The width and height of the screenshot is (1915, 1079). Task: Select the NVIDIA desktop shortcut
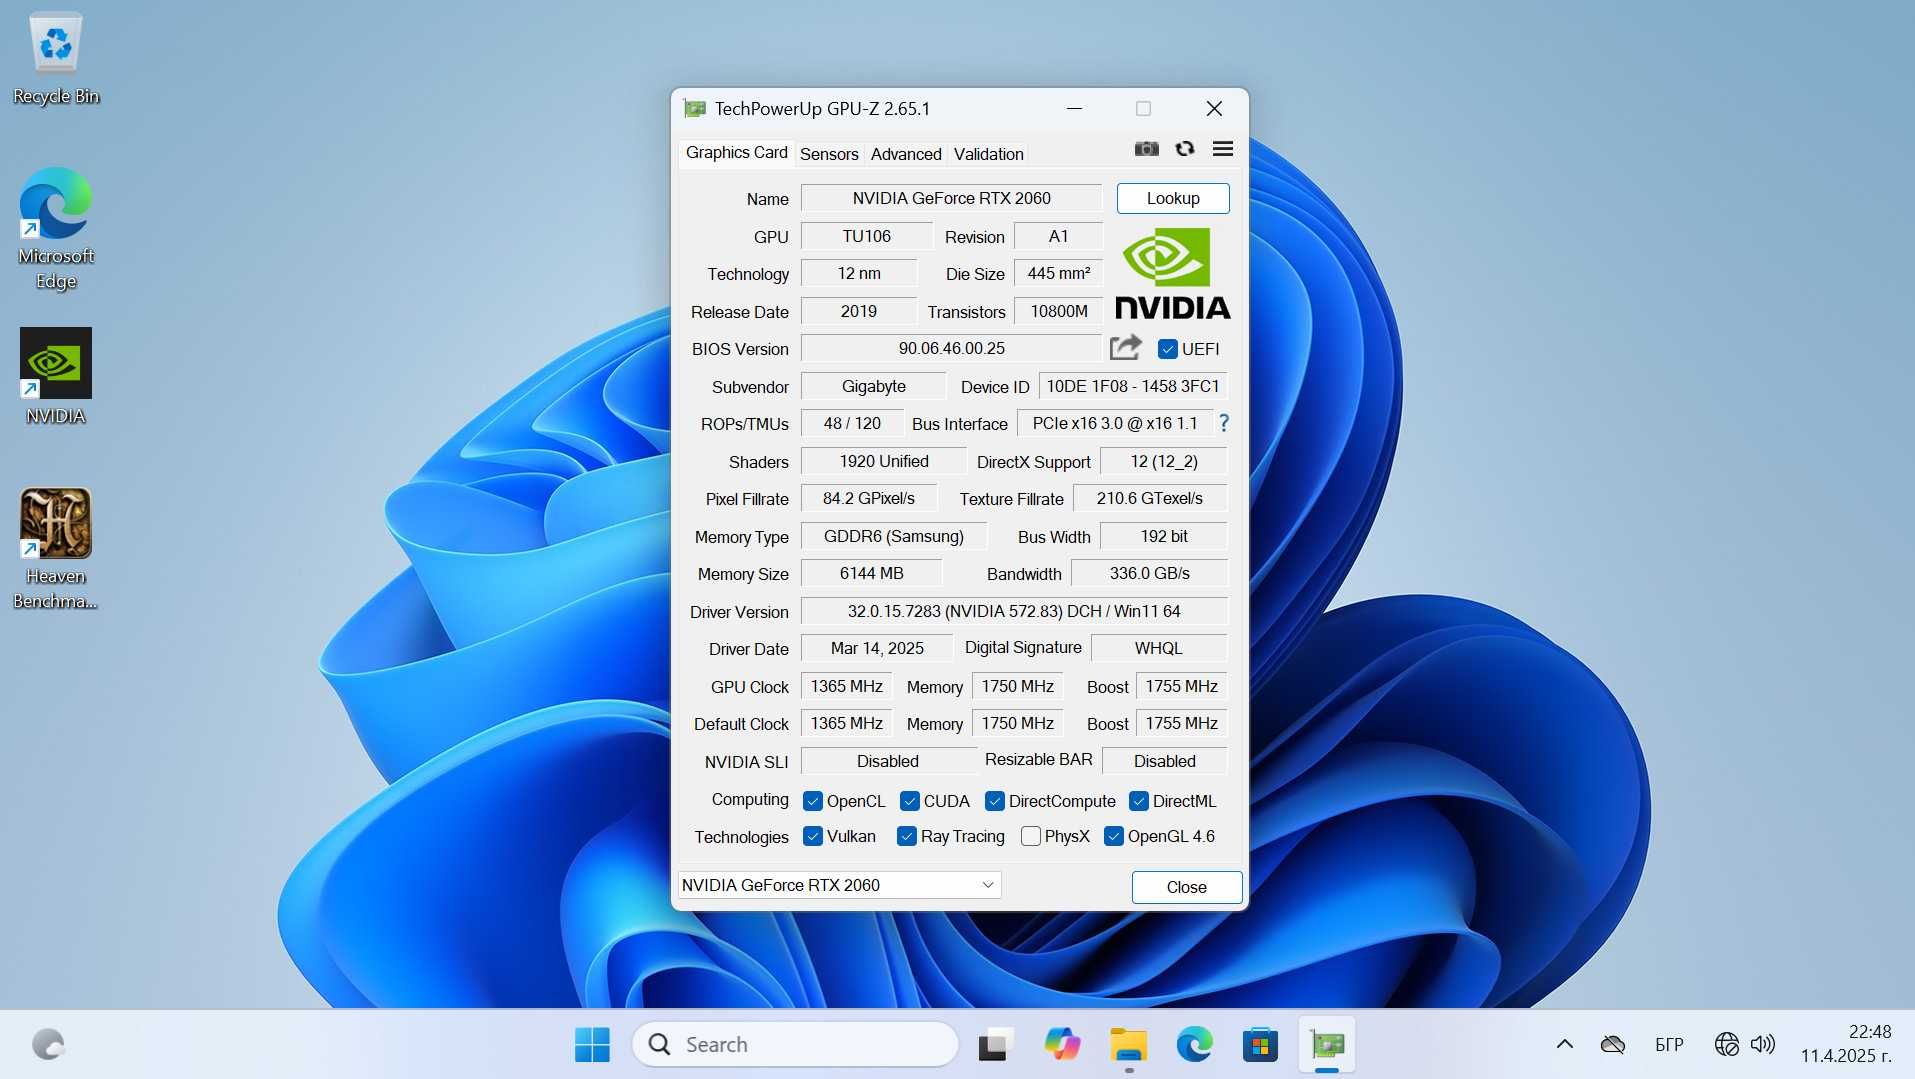pos(56,377)
